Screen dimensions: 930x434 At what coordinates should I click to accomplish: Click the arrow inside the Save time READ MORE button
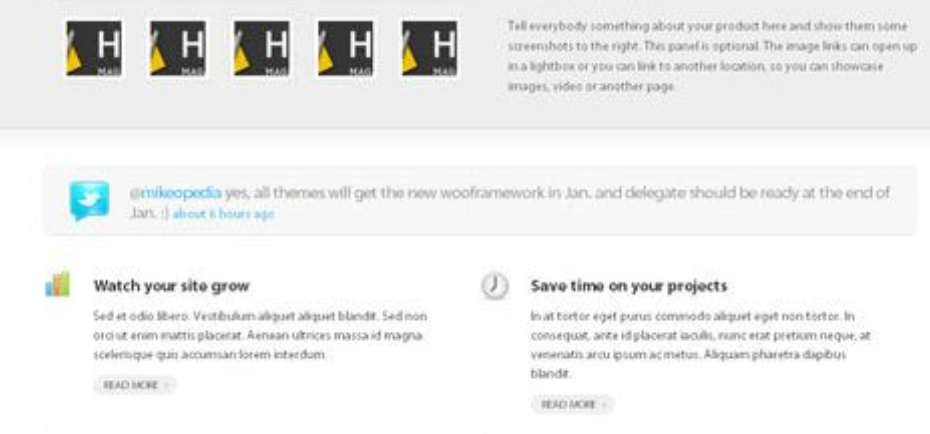(604, 405)
